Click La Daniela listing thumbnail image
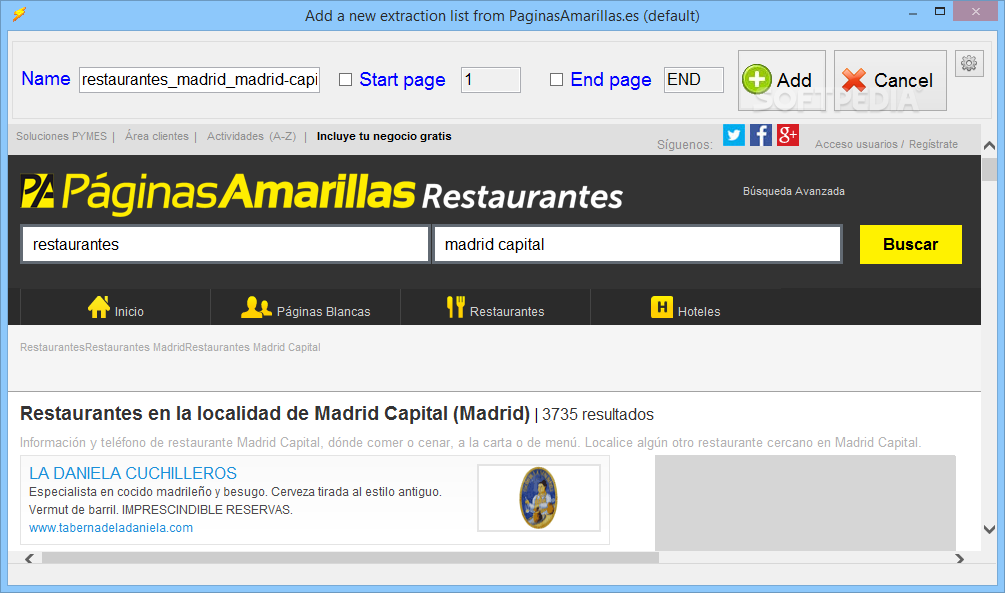 point(538,498)
